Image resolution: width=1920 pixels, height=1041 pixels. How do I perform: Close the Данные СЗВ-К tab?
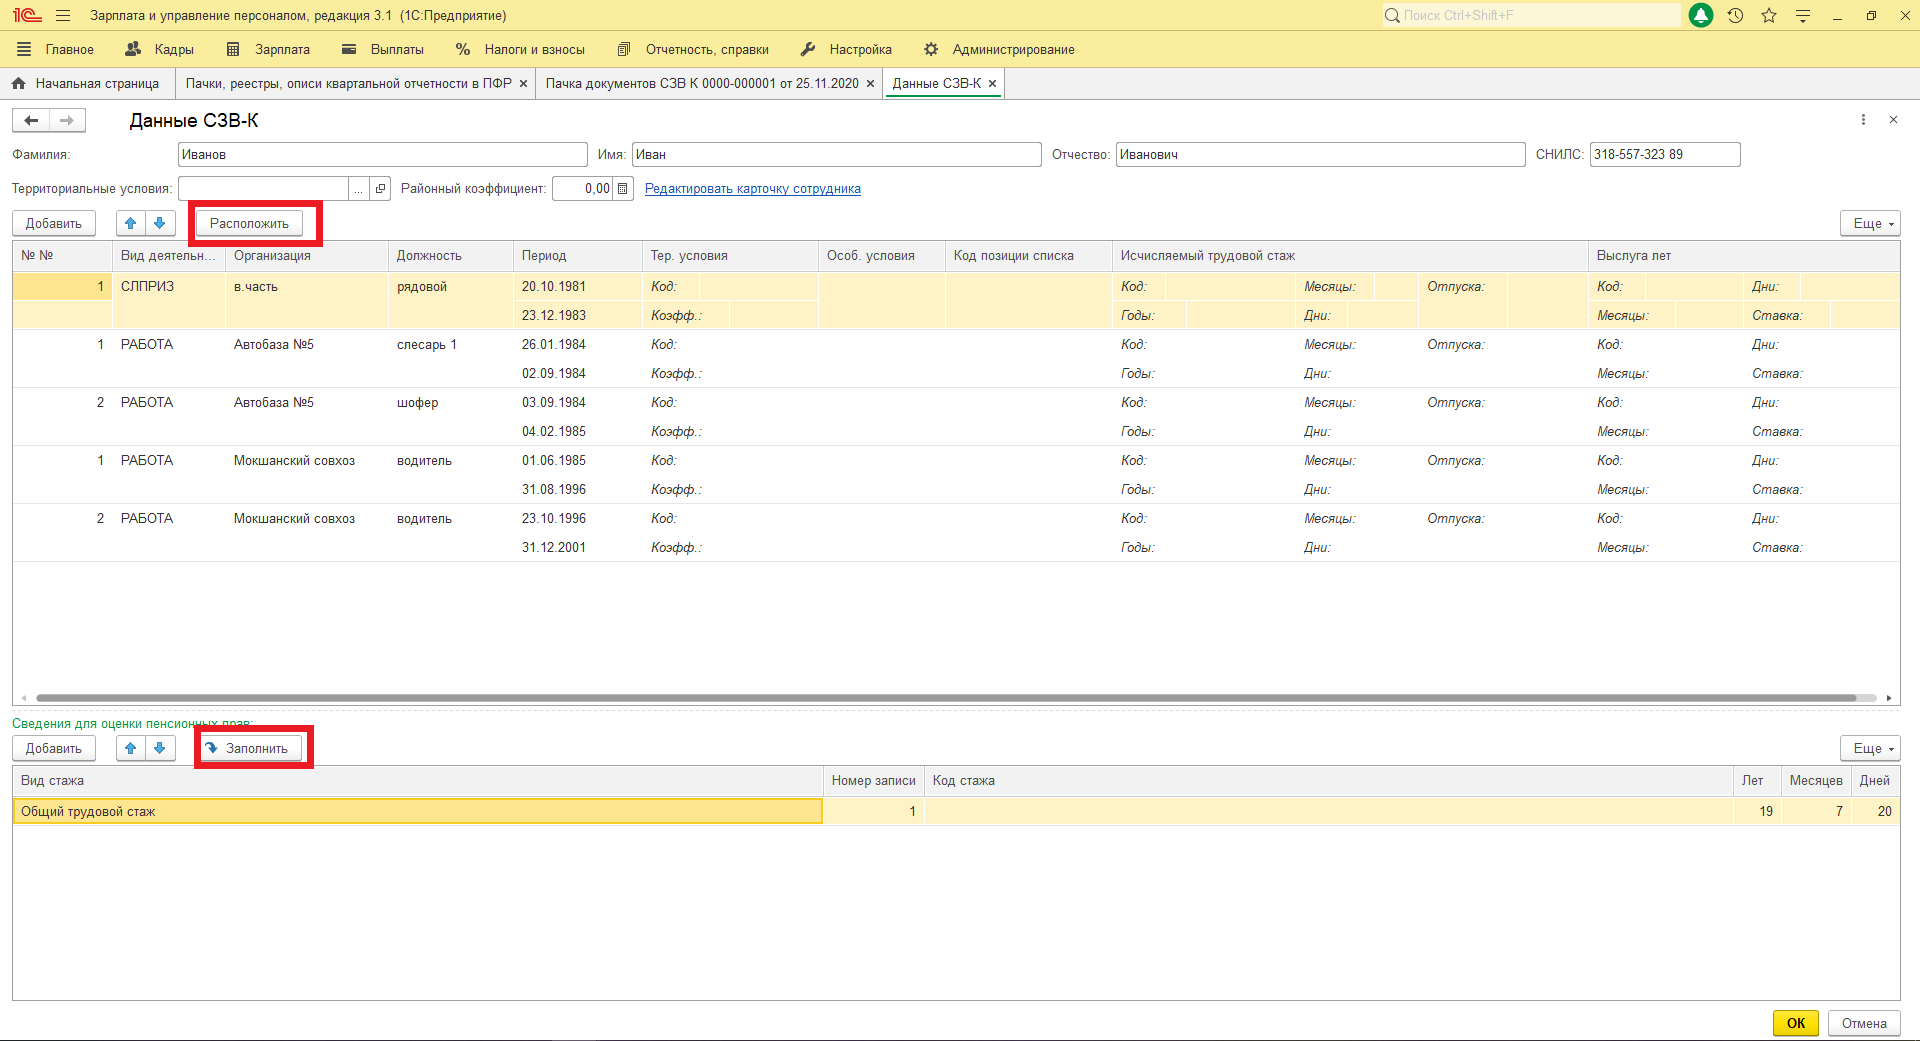992,84
